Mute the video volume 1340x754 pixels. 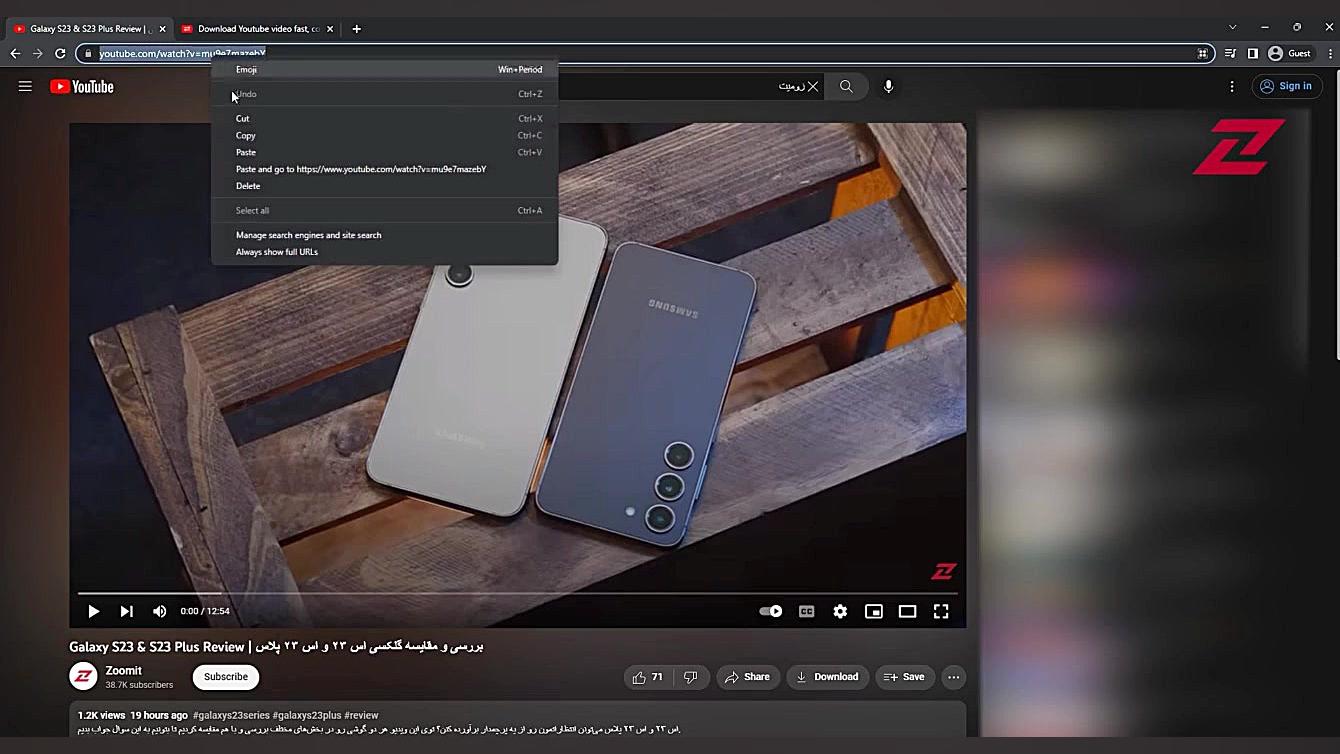159,611
